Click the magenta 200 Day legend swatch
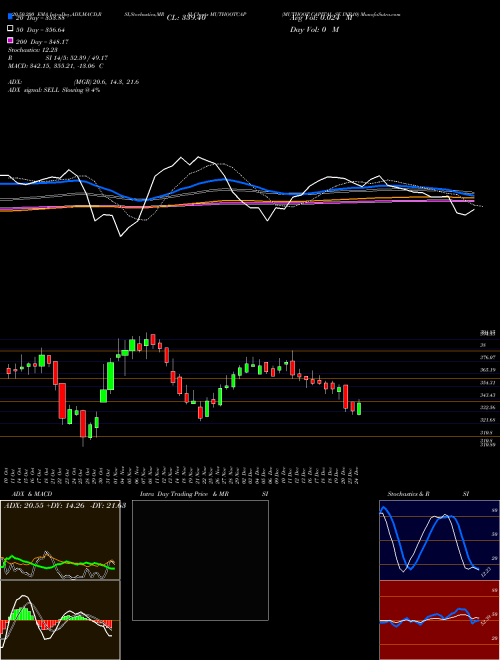Screen dimensions: 500x660 point(10,40)
